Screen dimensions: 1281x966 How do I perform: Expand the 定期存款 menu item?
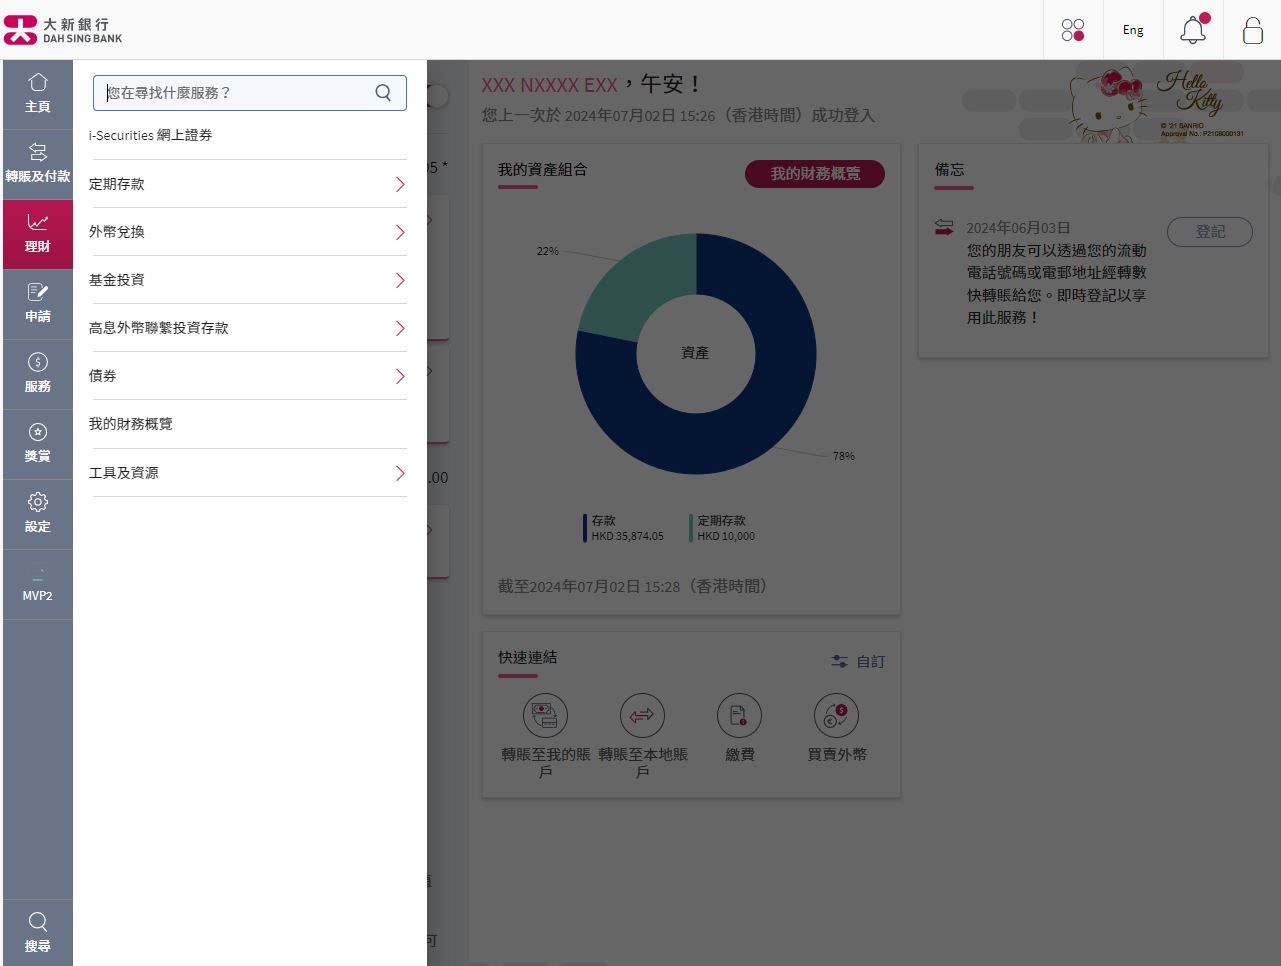tap(248, 184)
